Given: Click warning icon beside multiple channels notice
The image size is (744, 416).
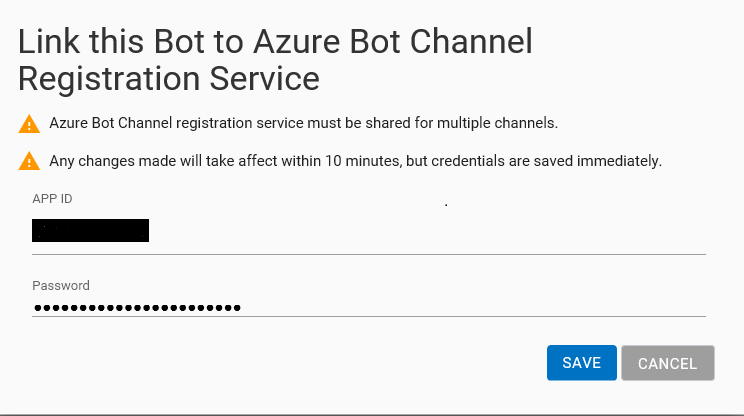Looking at the screenshot, I should (28, 124).
